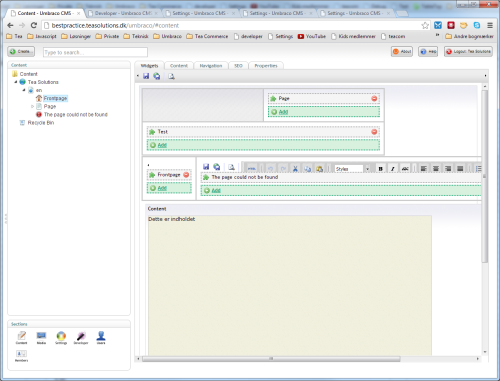Open the Styles dropdown in editor toolbar
The image size is (500, 381).
[352, 169]
